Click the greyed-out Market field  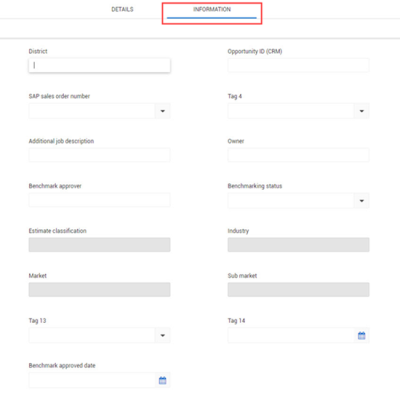point(99,290)
